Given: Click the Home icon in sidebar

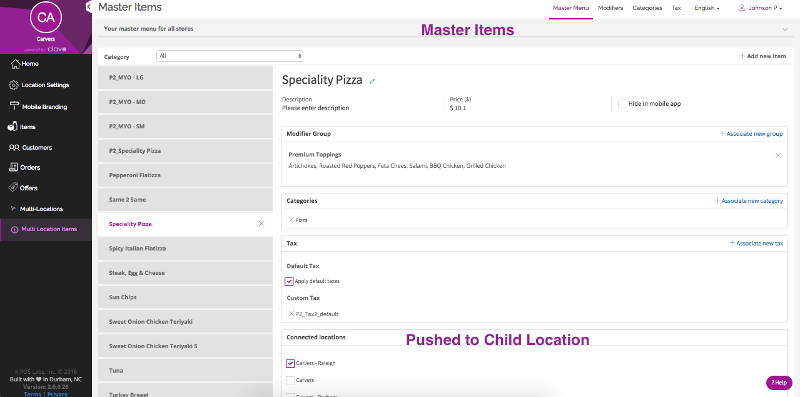Looking at the screenshot, I should (x=15, y=64).
